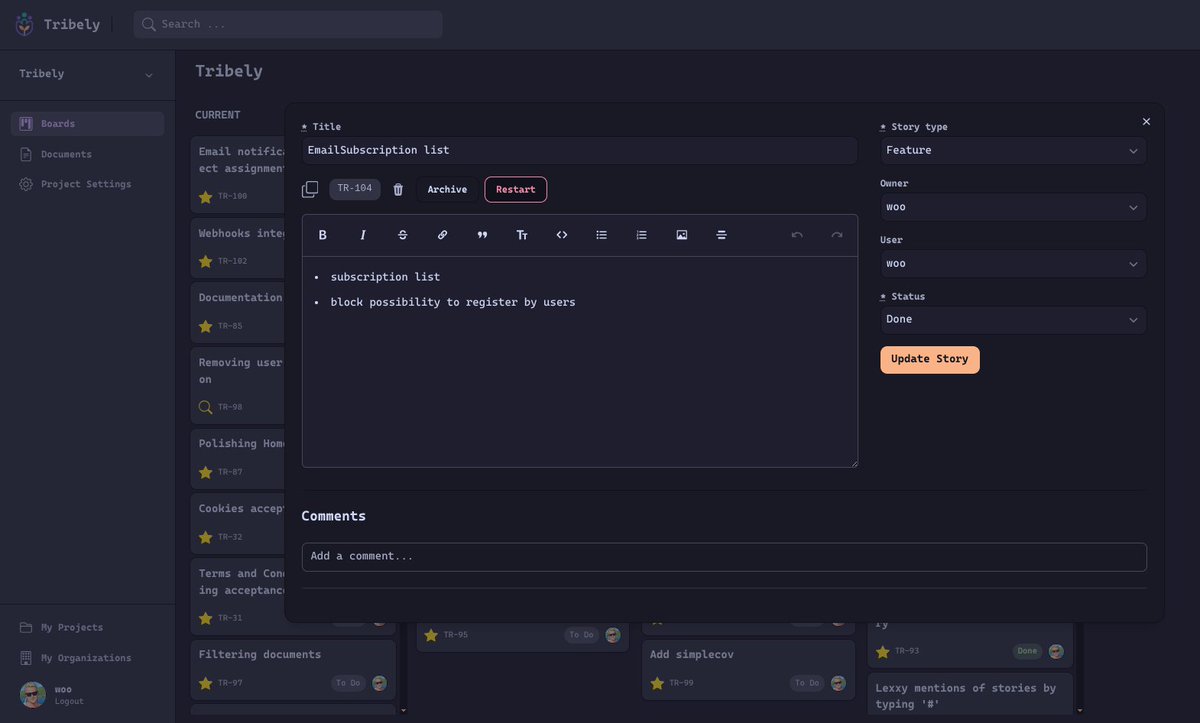Click the assignee avatar on TR-93 card

coord(1056,651)
